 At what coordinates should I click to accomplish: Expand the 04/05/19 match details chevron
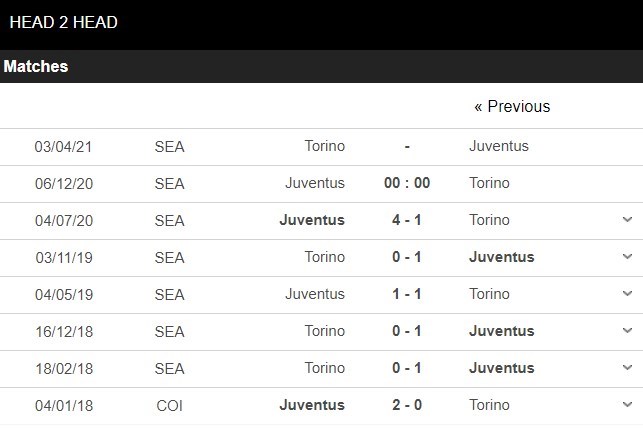[x=627, y=294]
